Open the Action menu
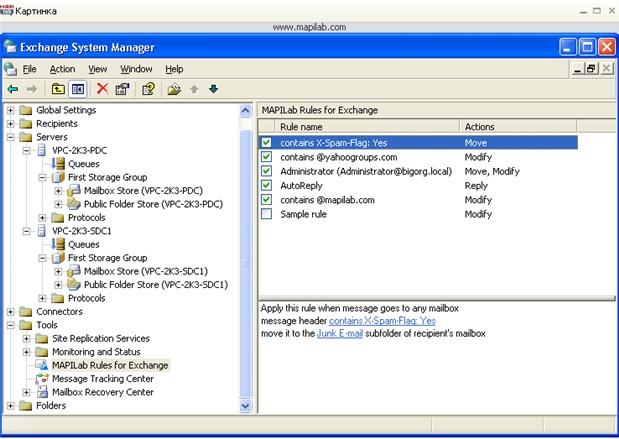Screen dimensions: 619x439 (62, 69)
